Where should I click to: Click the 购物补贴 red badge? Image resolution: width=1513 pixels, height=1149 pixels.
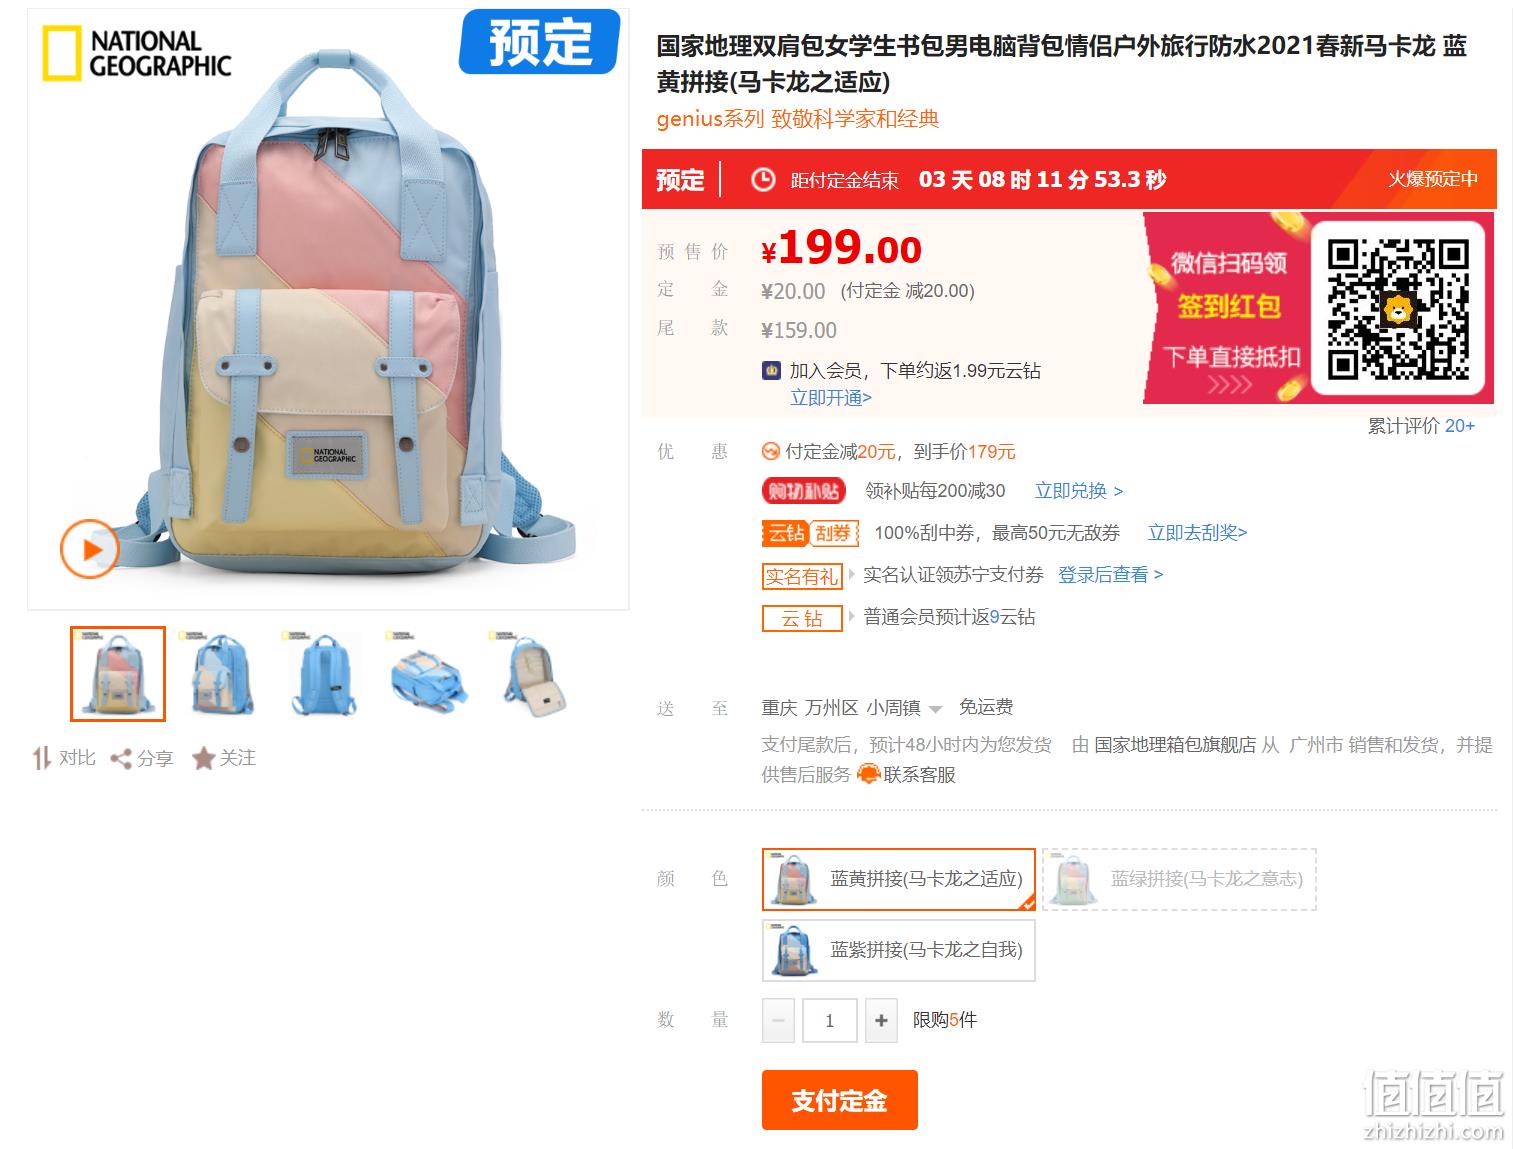point(804,491)
